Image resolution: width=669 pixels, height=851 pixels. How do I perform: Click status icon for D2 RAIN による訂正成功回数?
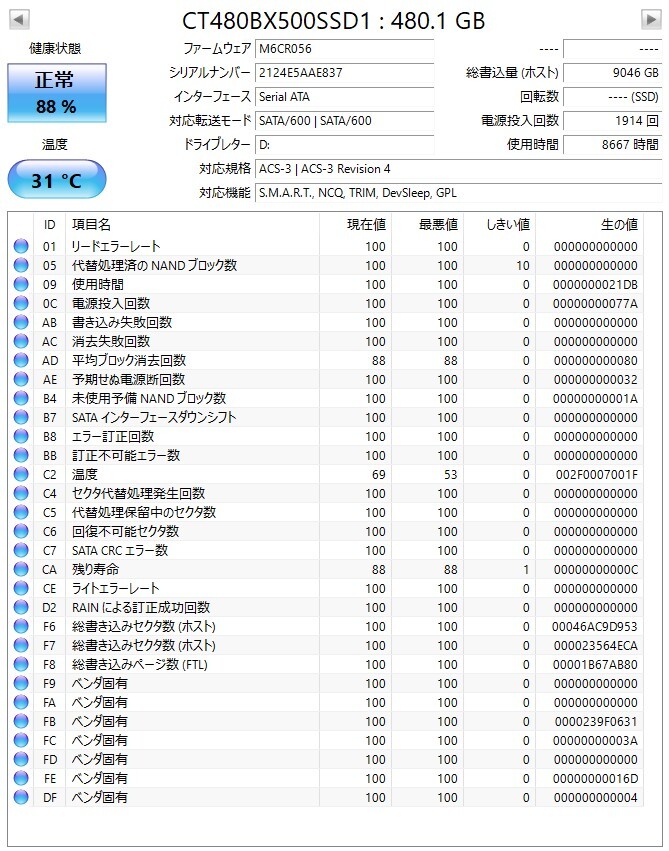click(x=21, y=607)
